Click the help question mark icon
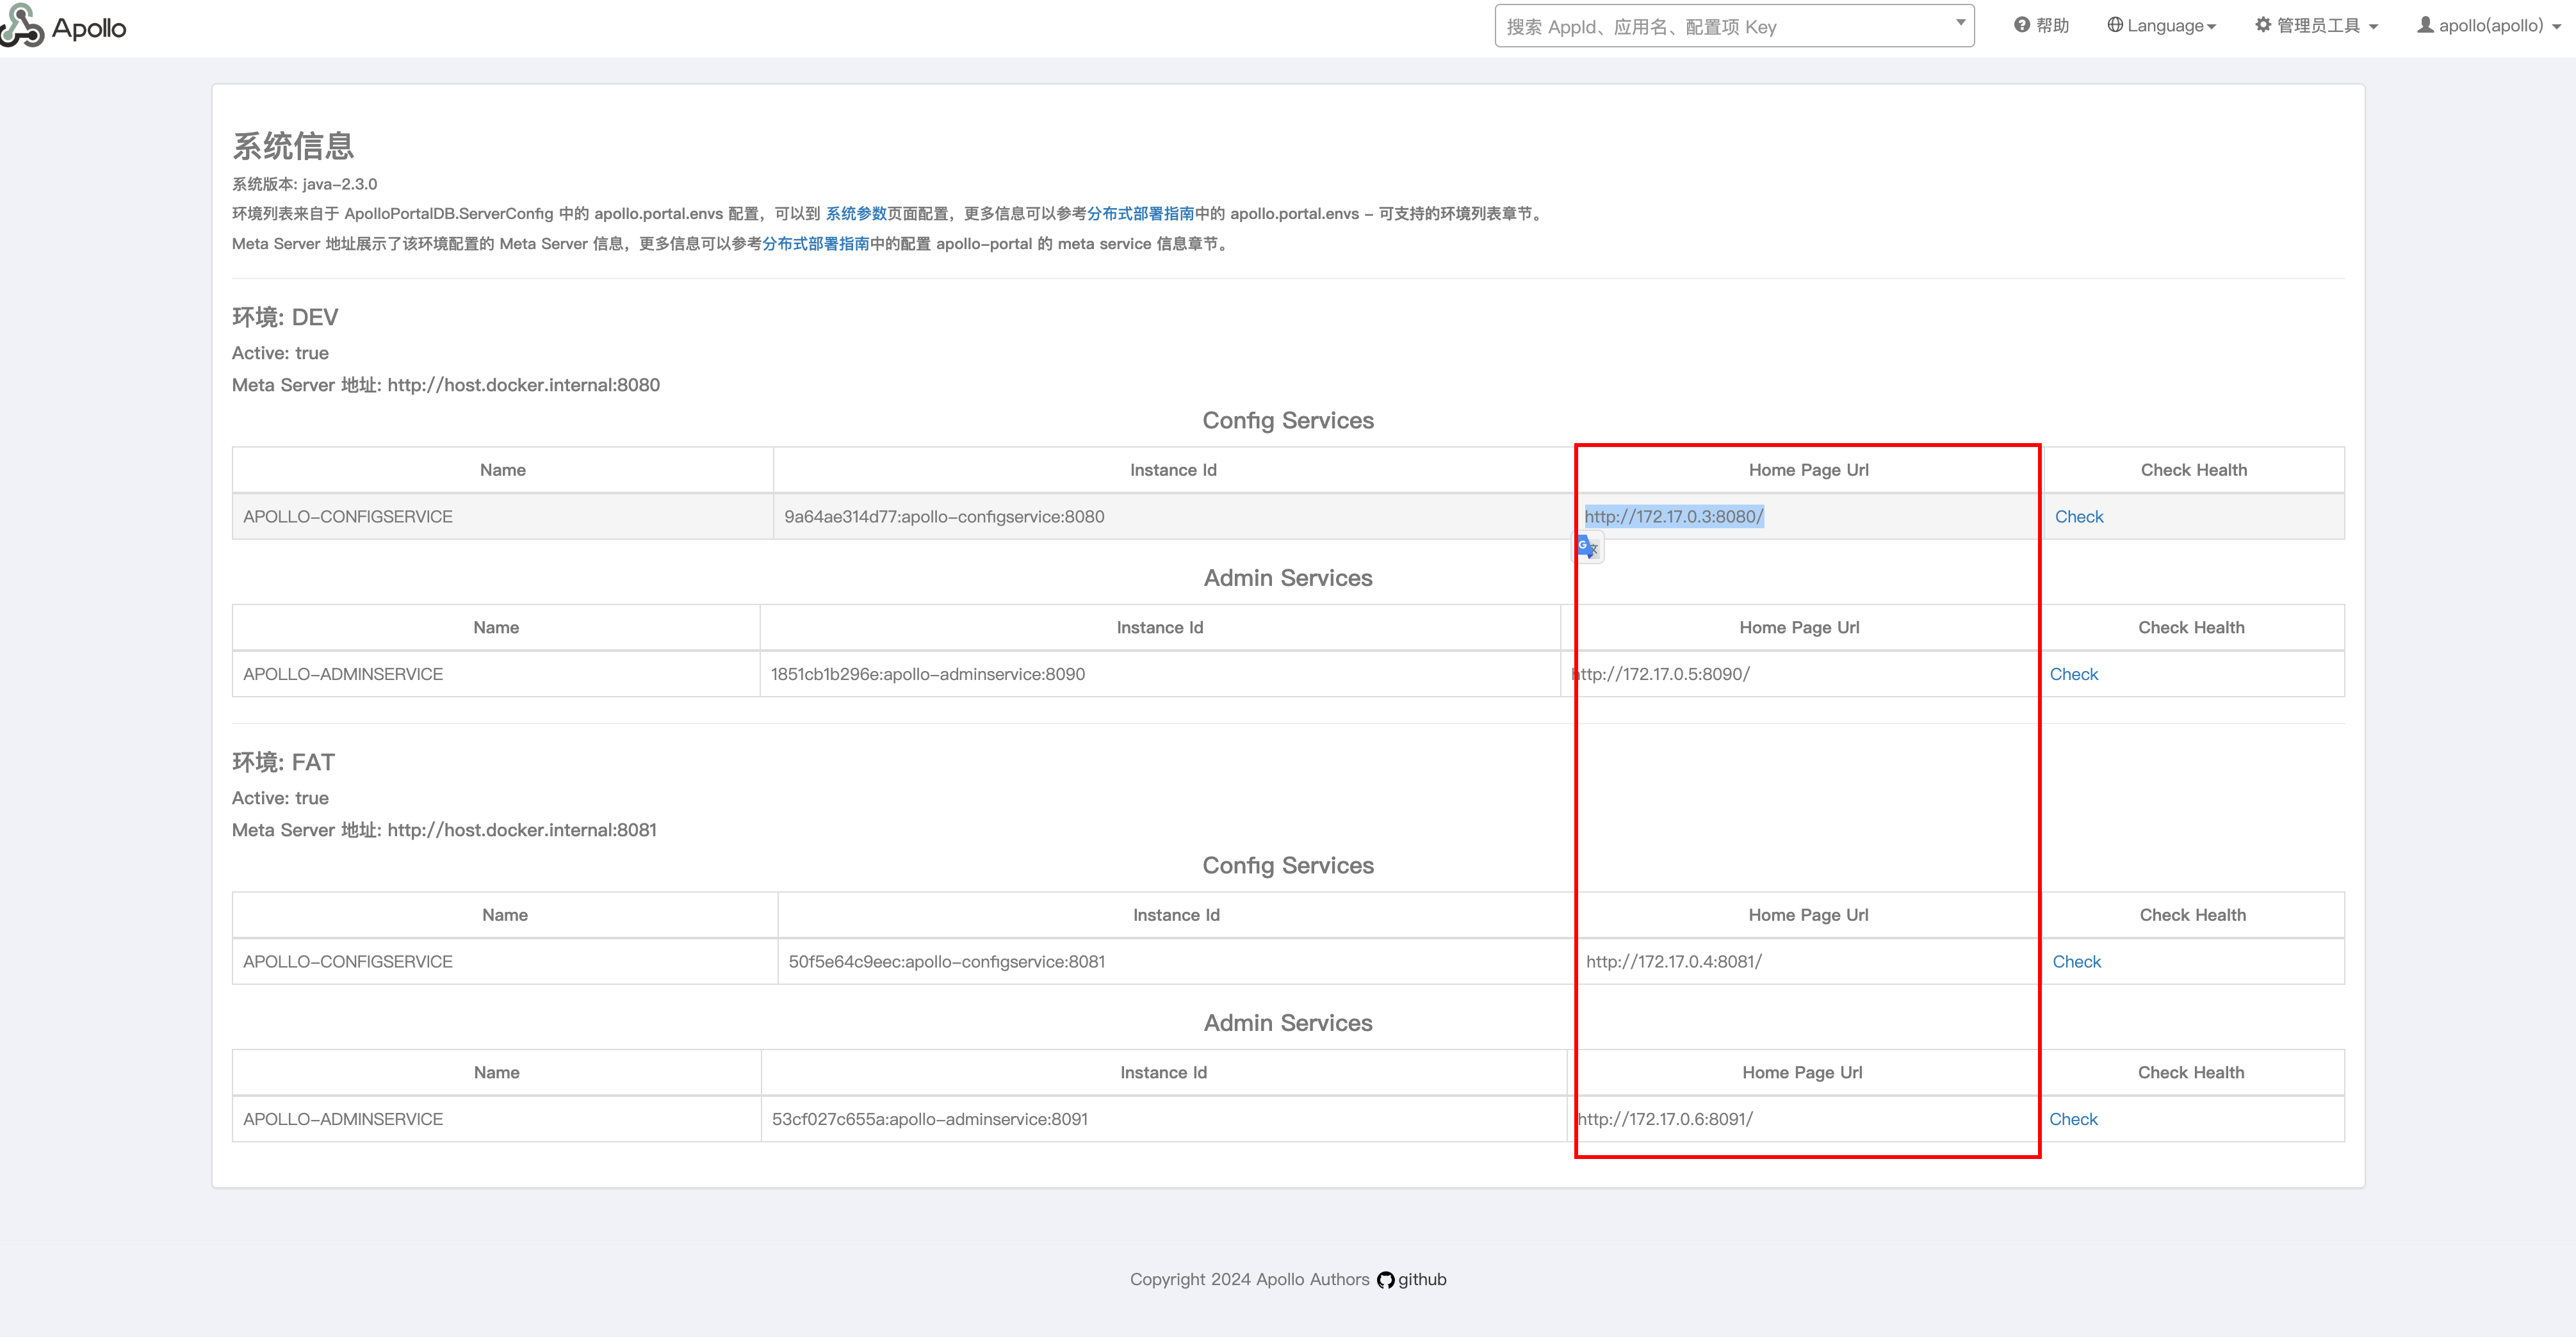 click(x=2022, y=25)
